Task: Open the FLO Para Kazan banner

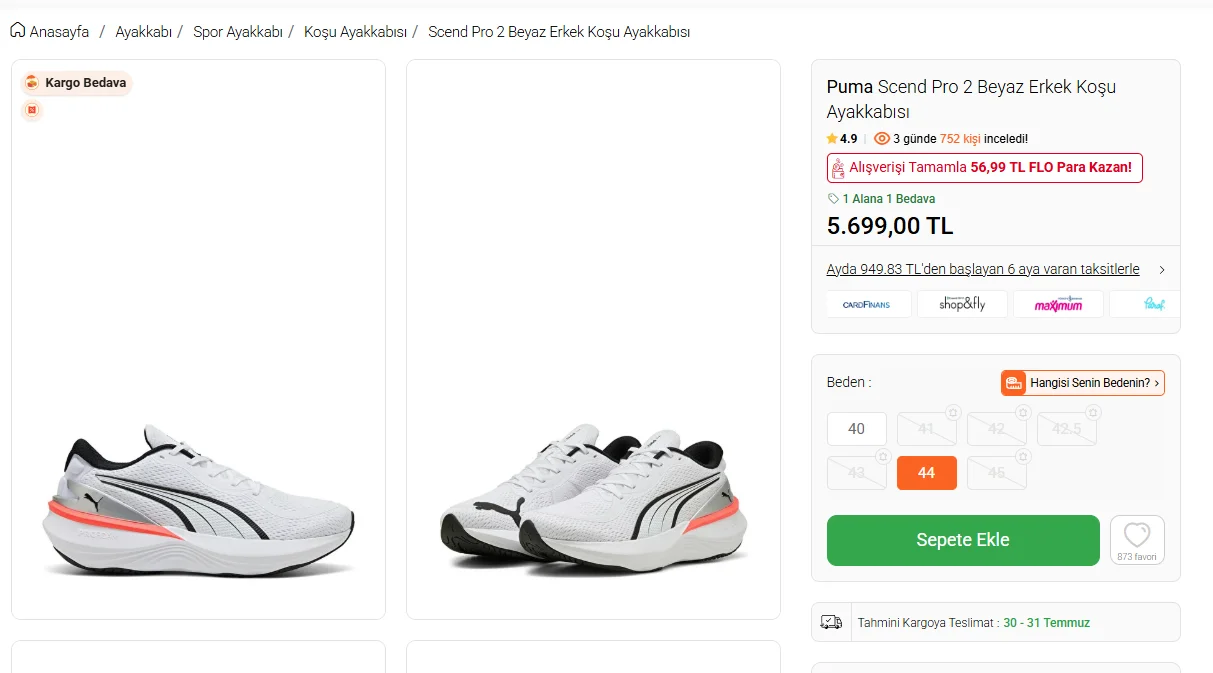Action: 985,168
